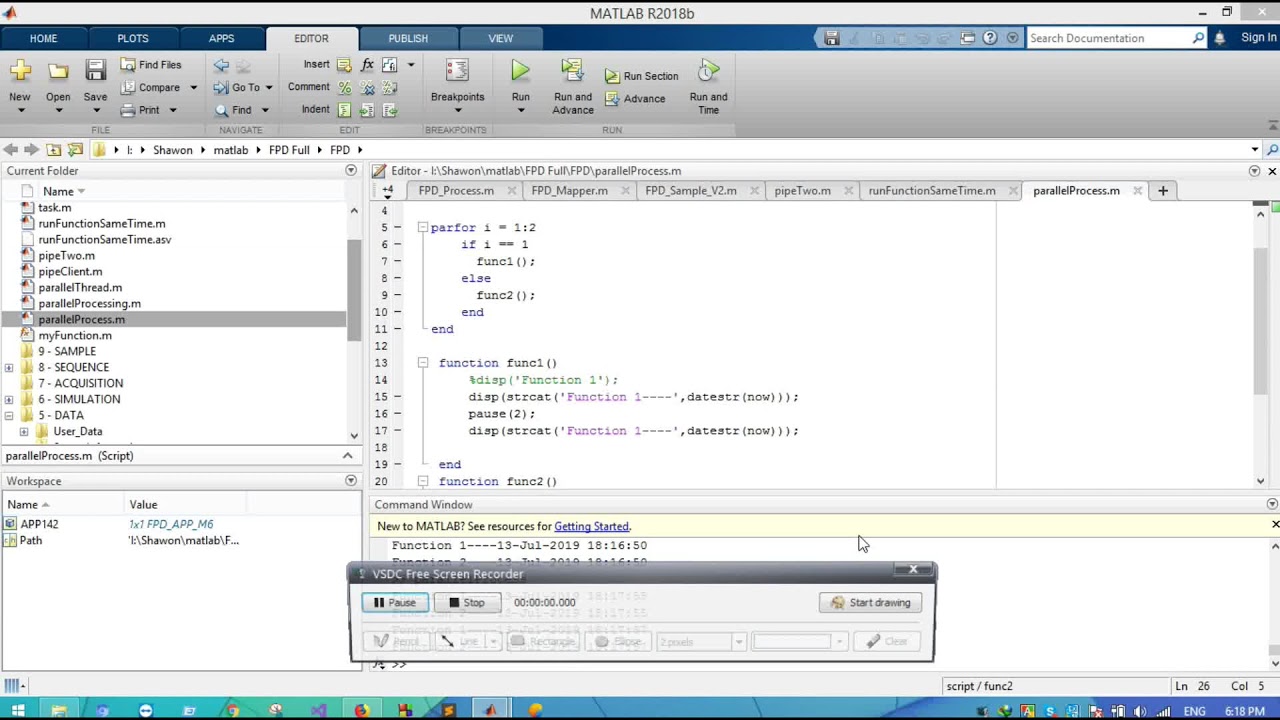This screenshot has height=720, width=1280.
Task: Click the smart indent icon
Action: click(344, 110)
